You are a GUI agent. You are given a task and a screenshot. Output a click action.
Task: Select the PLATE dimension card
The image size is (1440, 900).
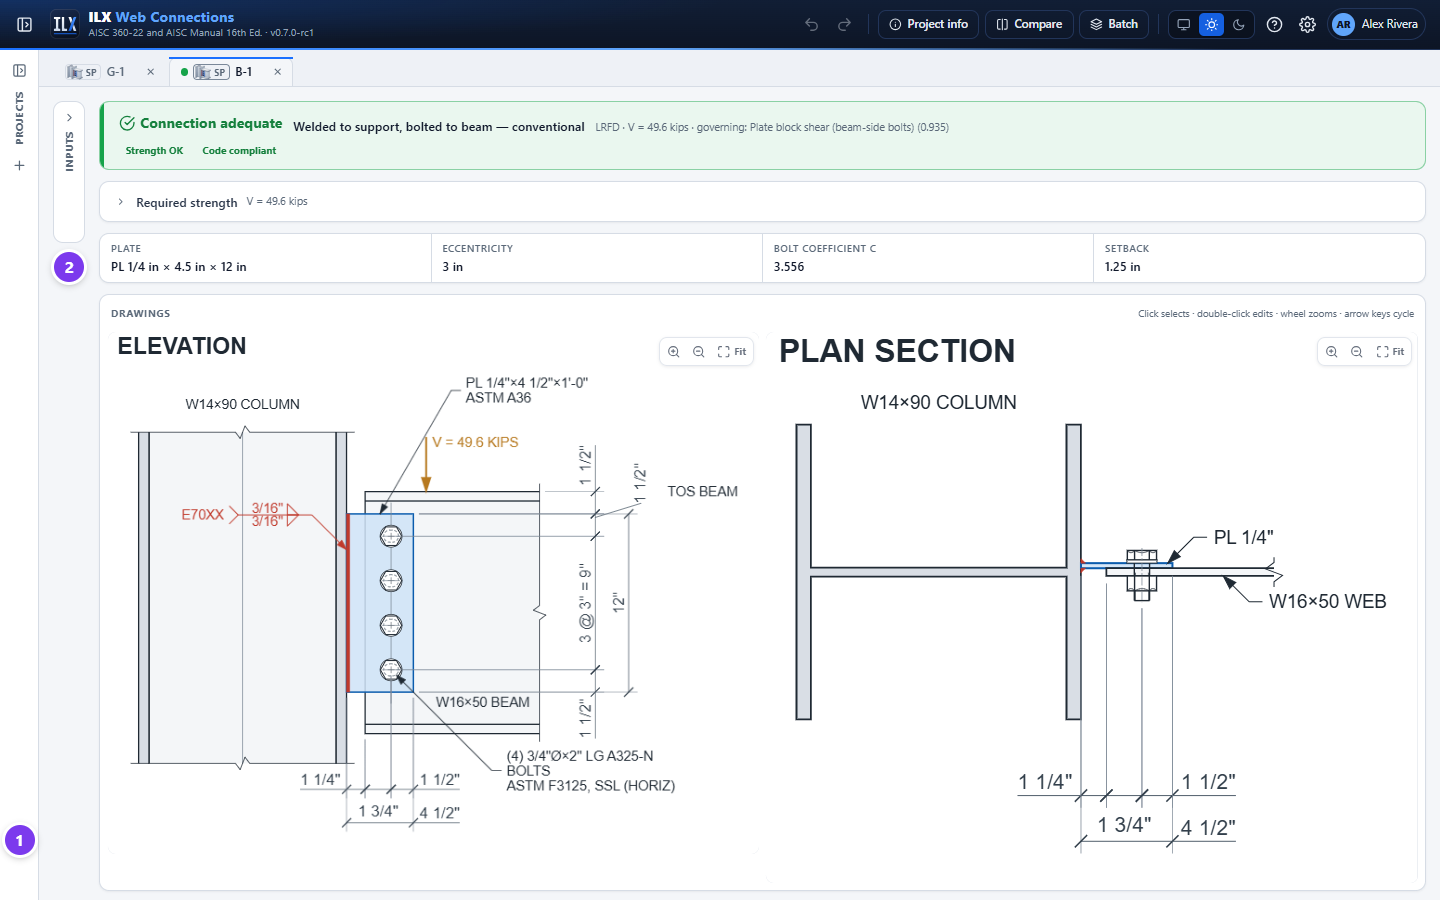[265, 258]
